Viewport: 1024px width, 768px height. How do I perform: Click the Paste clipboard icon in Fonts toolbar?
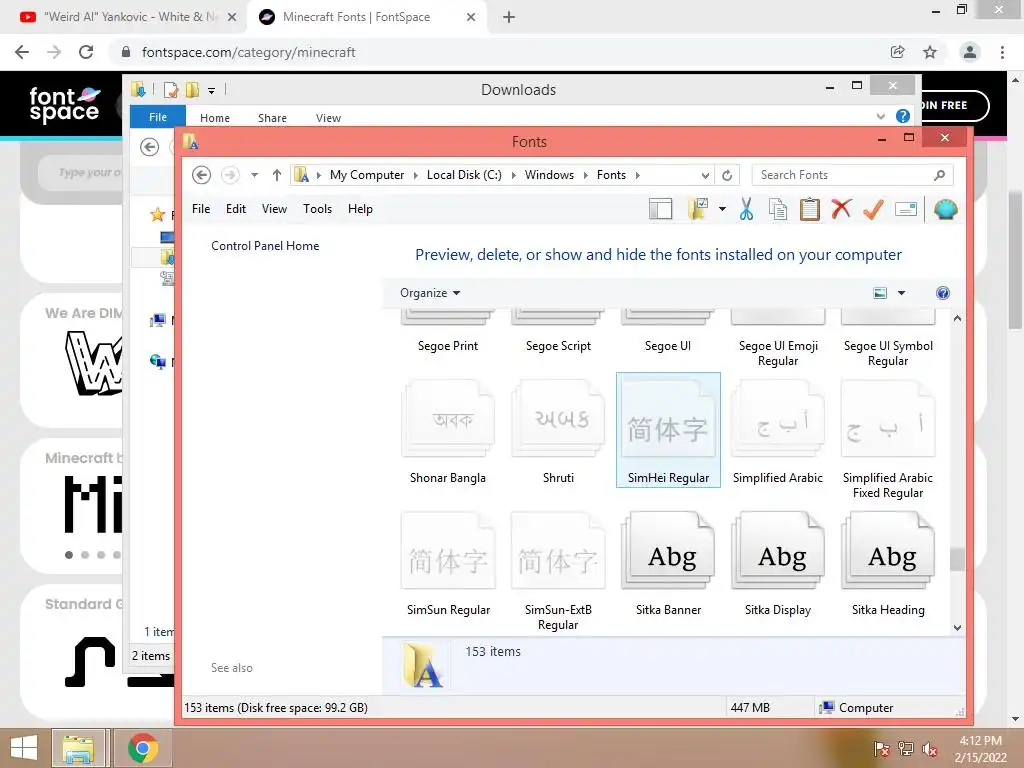click(809, 209)
